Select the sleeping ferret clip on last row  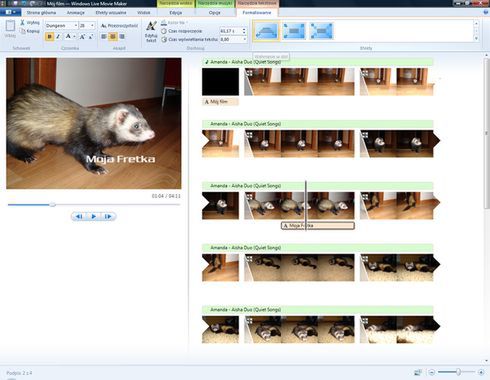(x=299, y=330)
